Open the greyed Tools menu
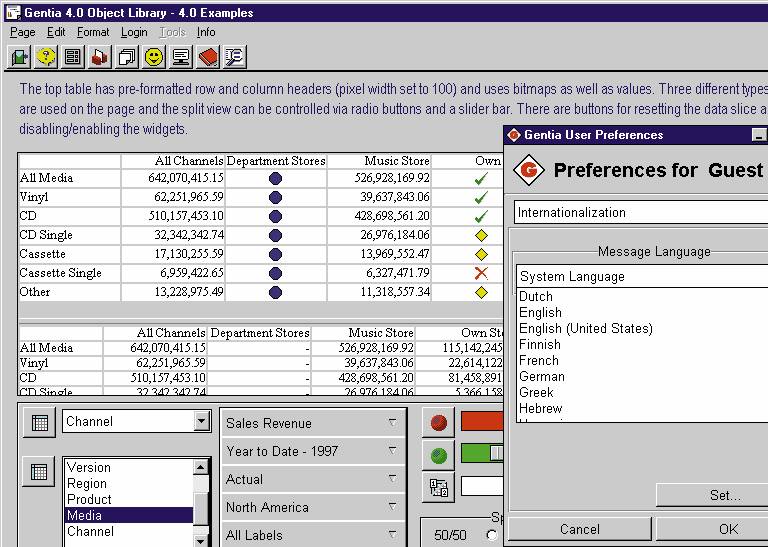Image resolution: width=768 pixels, height=547 pixels. click(172, 32)
